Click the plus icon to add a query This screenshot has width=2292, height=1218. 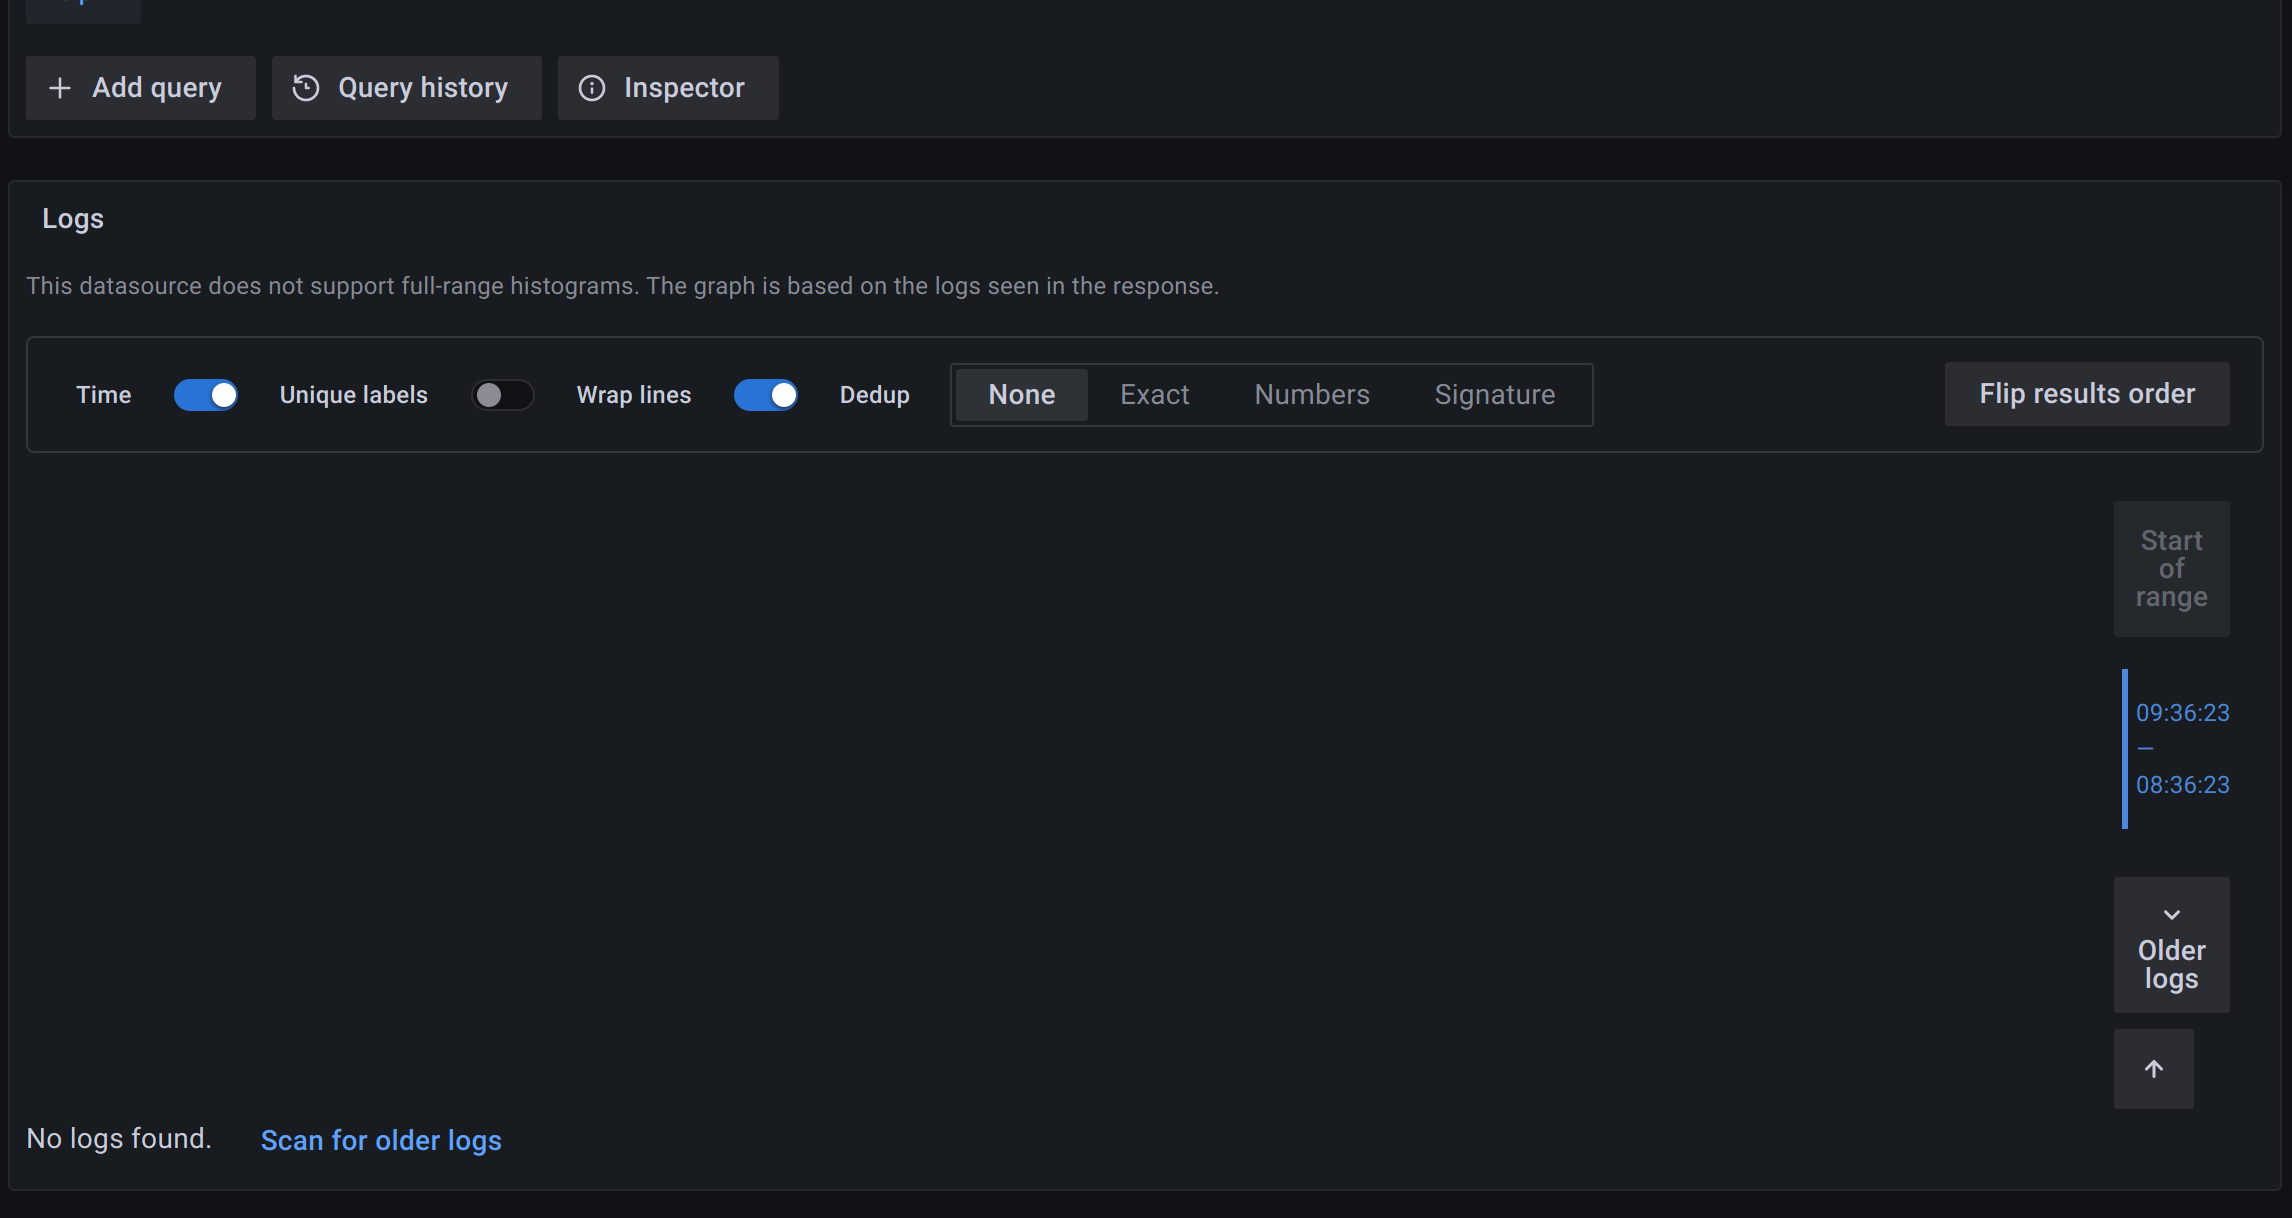[60, 88]
